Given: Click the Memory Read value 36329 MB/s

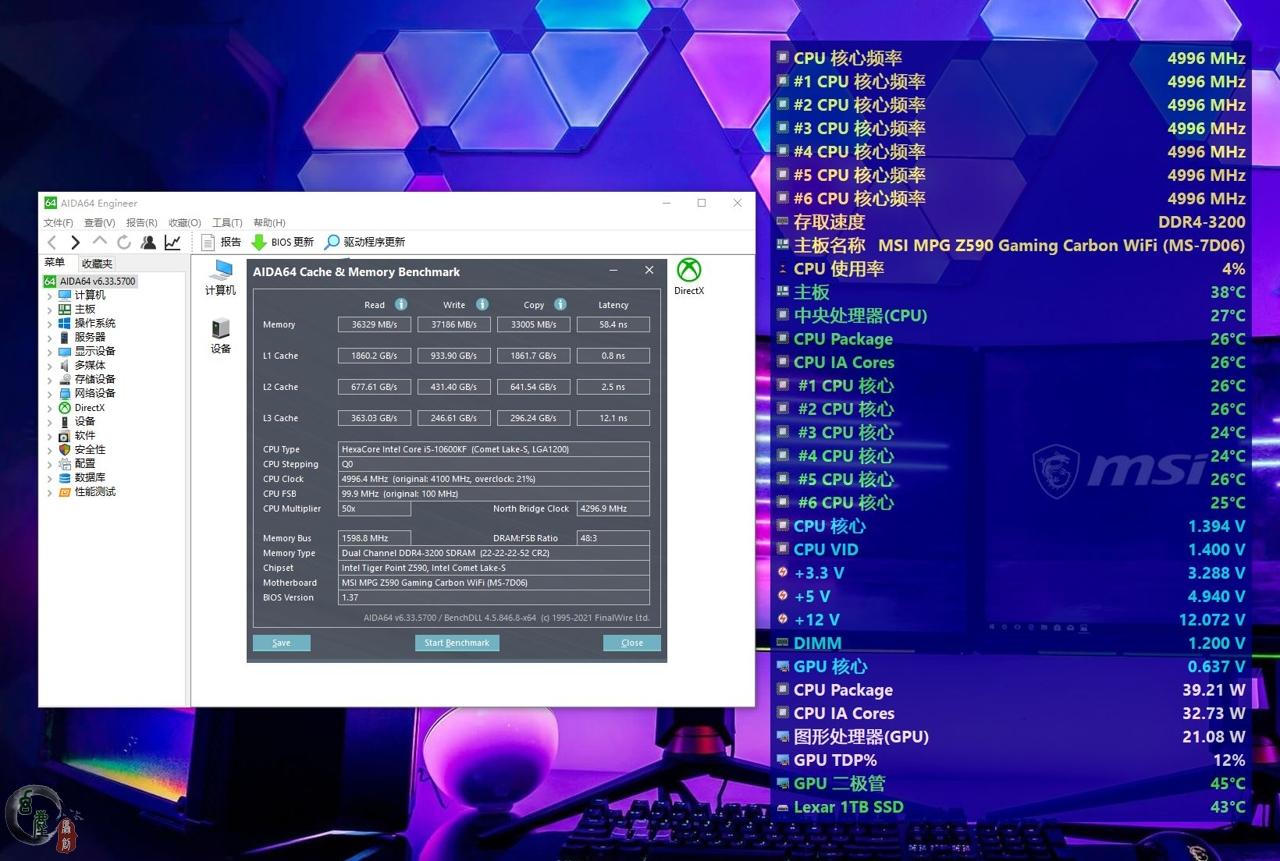Looking at the screenshot, I should 375,324.
